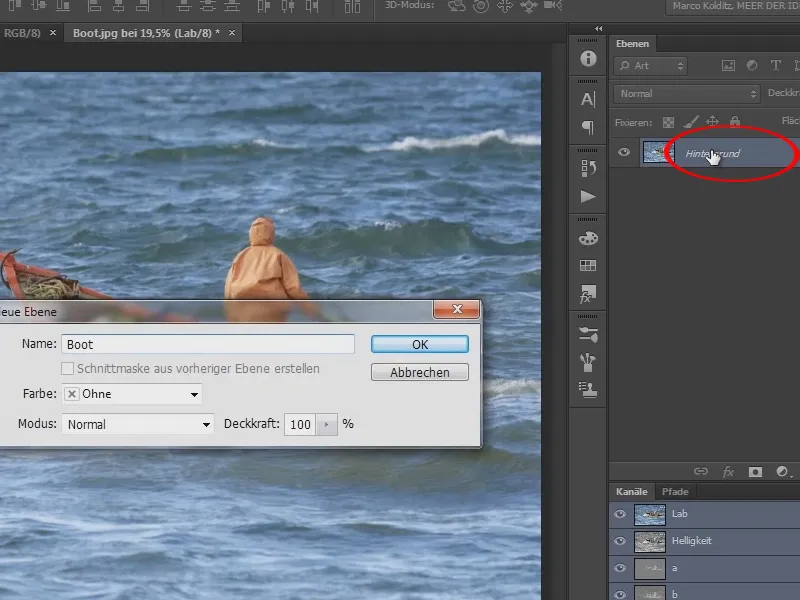Add a layer style via fx icon
The image size is (800, 600).
coord(728,472)
